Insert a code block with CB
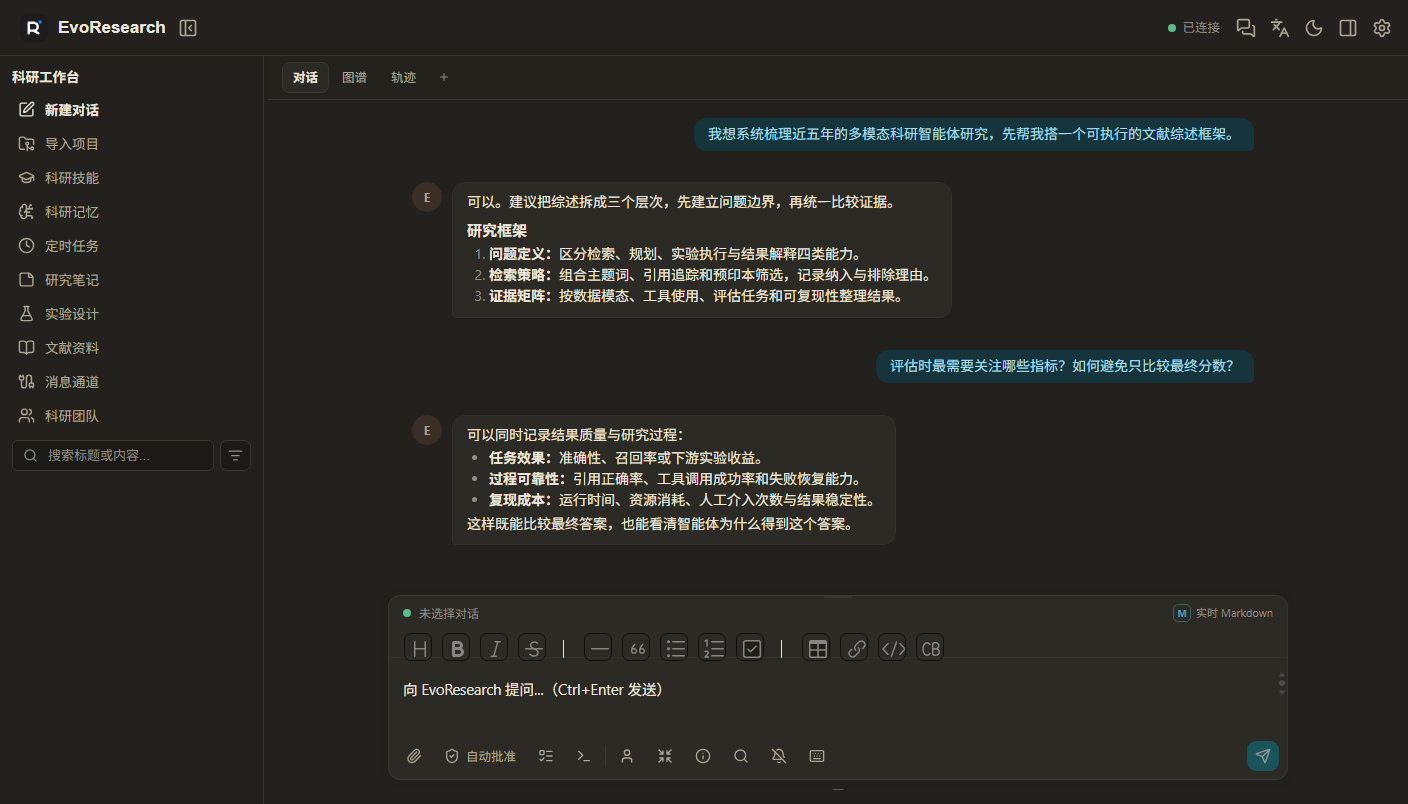Screen dimensions: 1408x804 coord(930,648)
